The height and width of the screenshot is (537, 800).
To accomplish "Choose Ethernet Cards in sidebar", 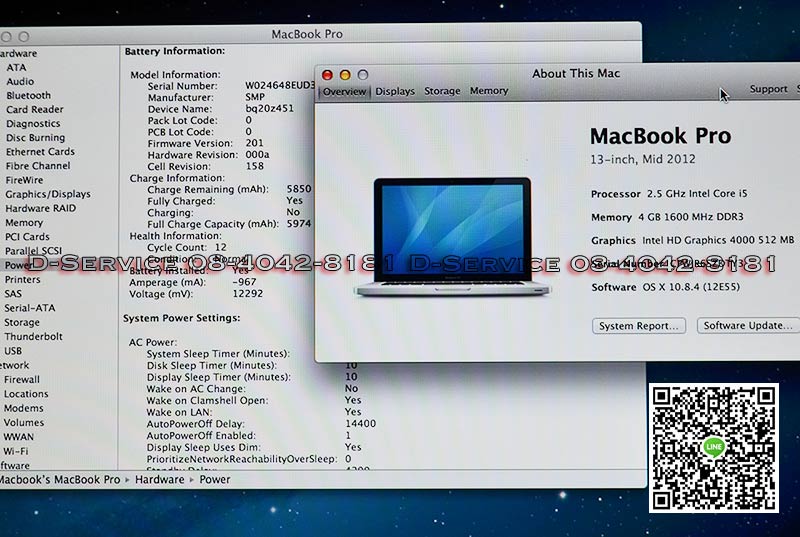I will point(40,151).
